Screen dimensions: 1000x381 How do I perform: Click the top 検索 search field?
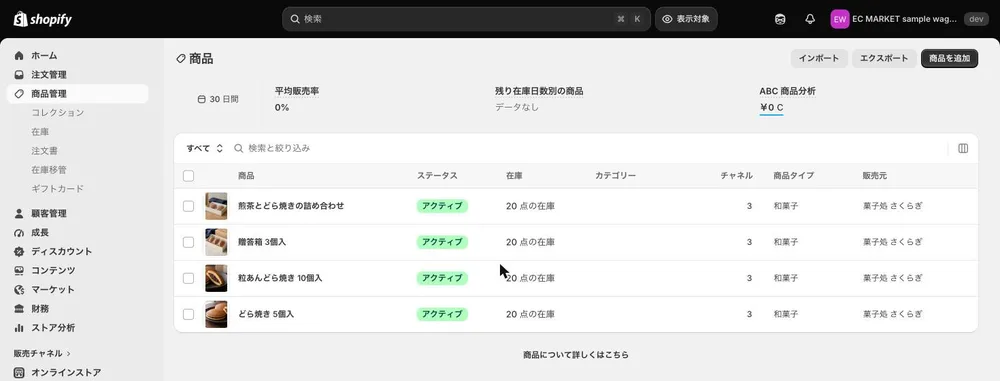[466, 19]
